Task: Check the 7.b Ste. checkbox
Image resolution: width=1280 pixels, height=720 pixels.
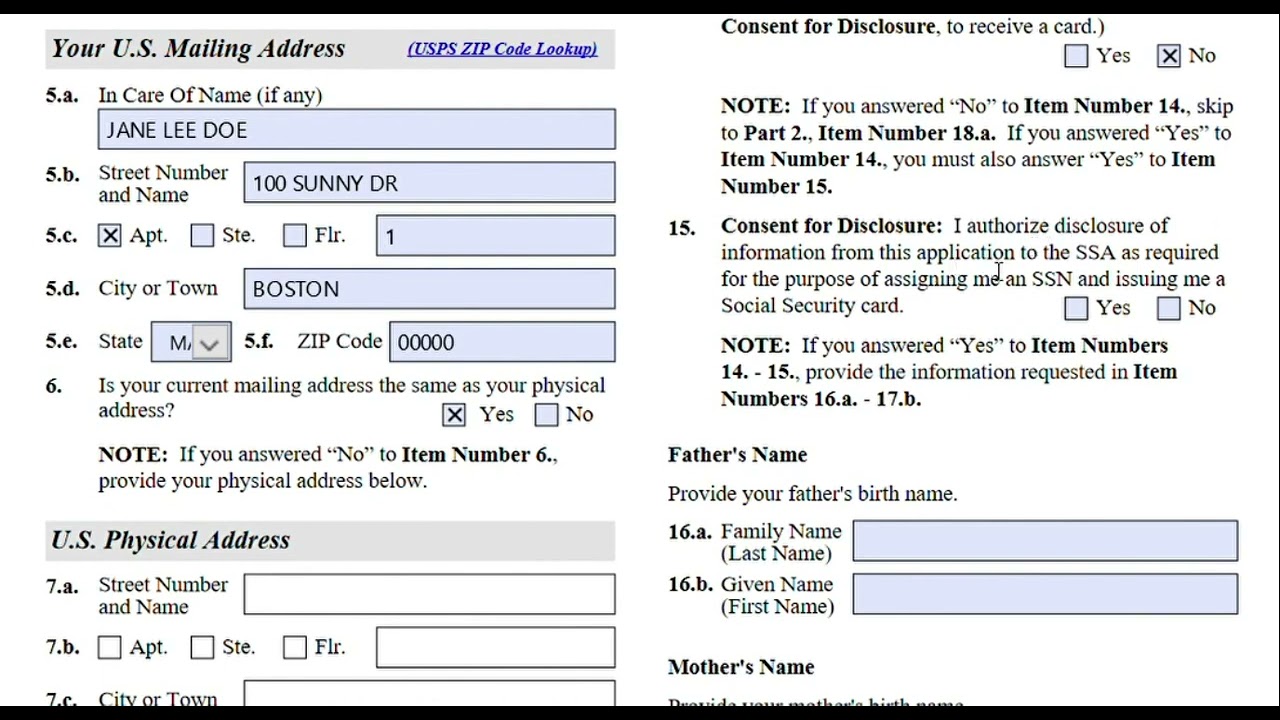Action: coord(202,648)
